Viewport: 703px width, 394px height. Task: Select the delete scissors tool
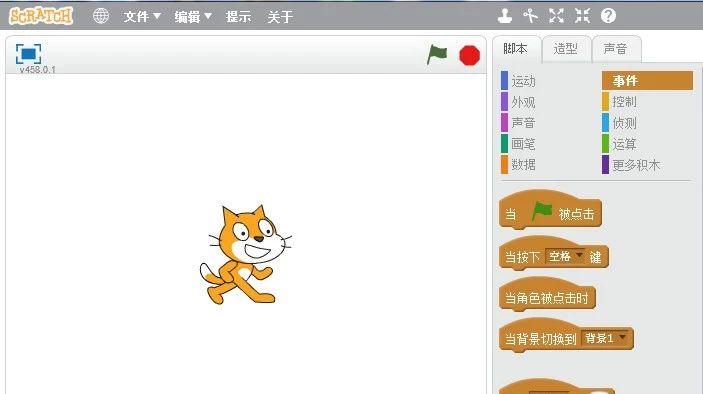pos(530,16)
